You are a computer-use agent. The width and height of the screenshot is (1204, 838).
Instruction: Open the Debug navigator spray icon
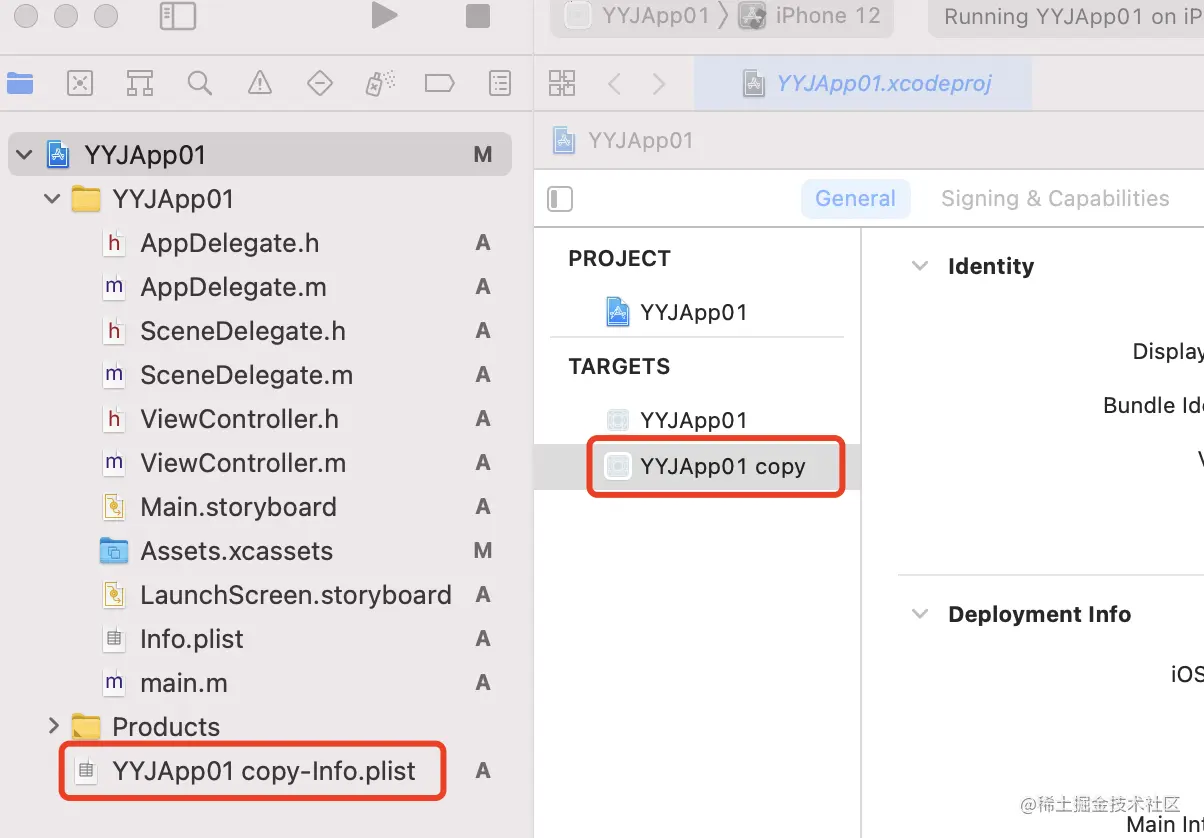point(378,83)
